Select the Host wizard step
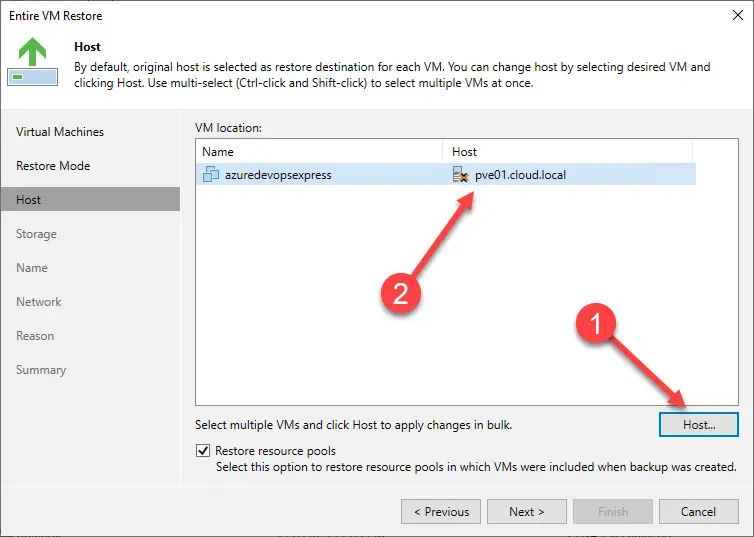Viewport: 754px width, 537px height. 29,200
